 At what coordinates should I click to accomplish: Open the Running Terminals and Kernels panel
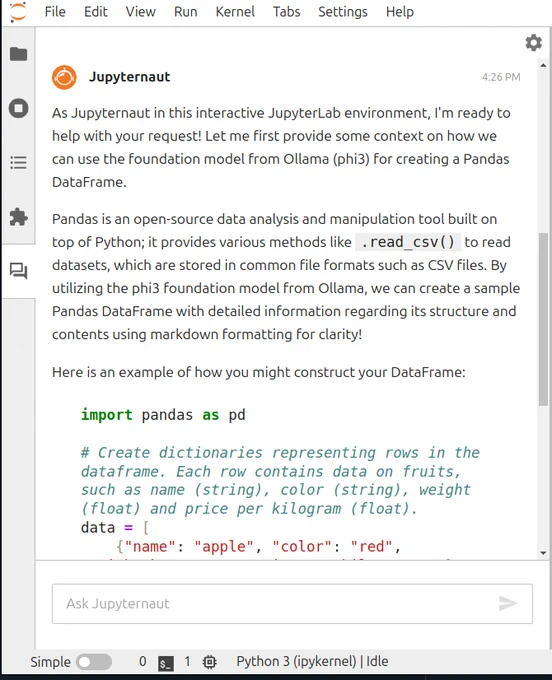tap(18, 108)
